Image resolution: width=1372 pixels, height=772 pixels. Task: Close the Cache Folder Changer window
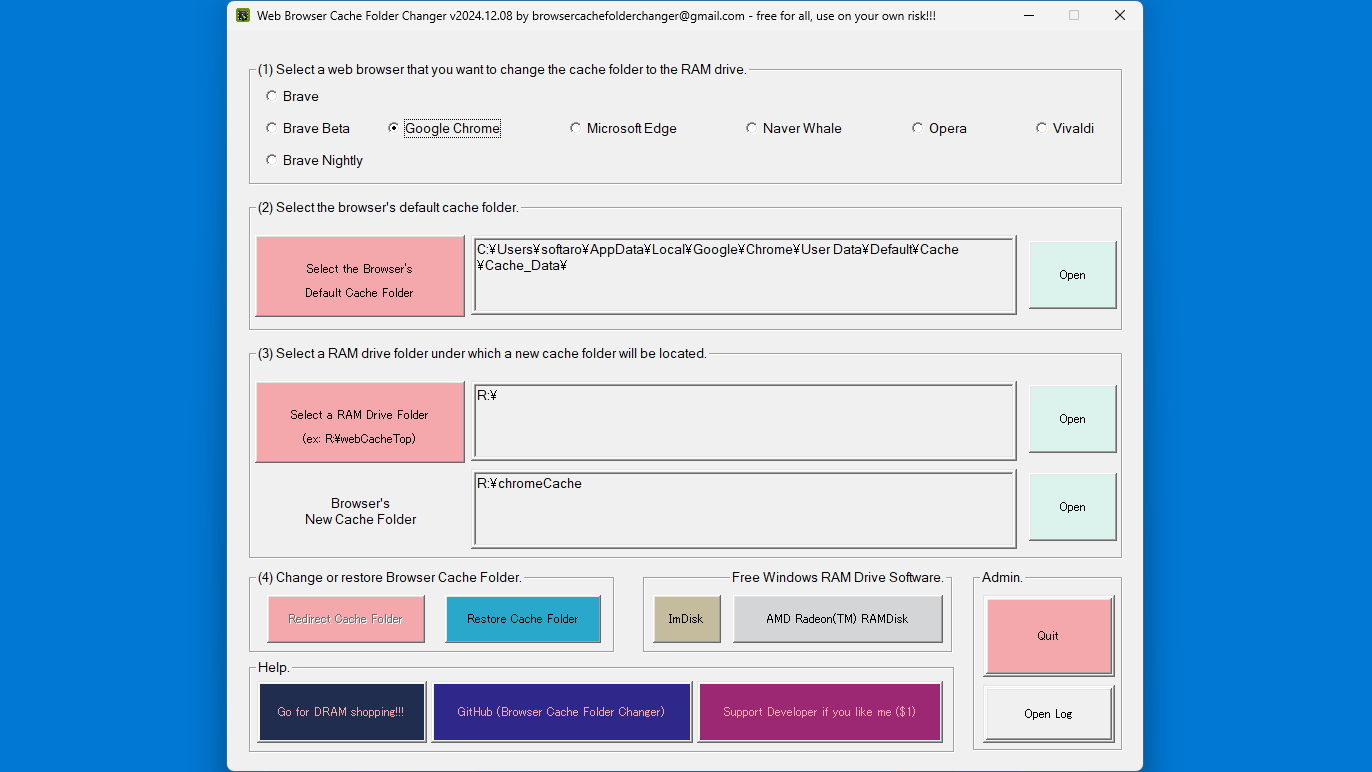pos(1120,15)
